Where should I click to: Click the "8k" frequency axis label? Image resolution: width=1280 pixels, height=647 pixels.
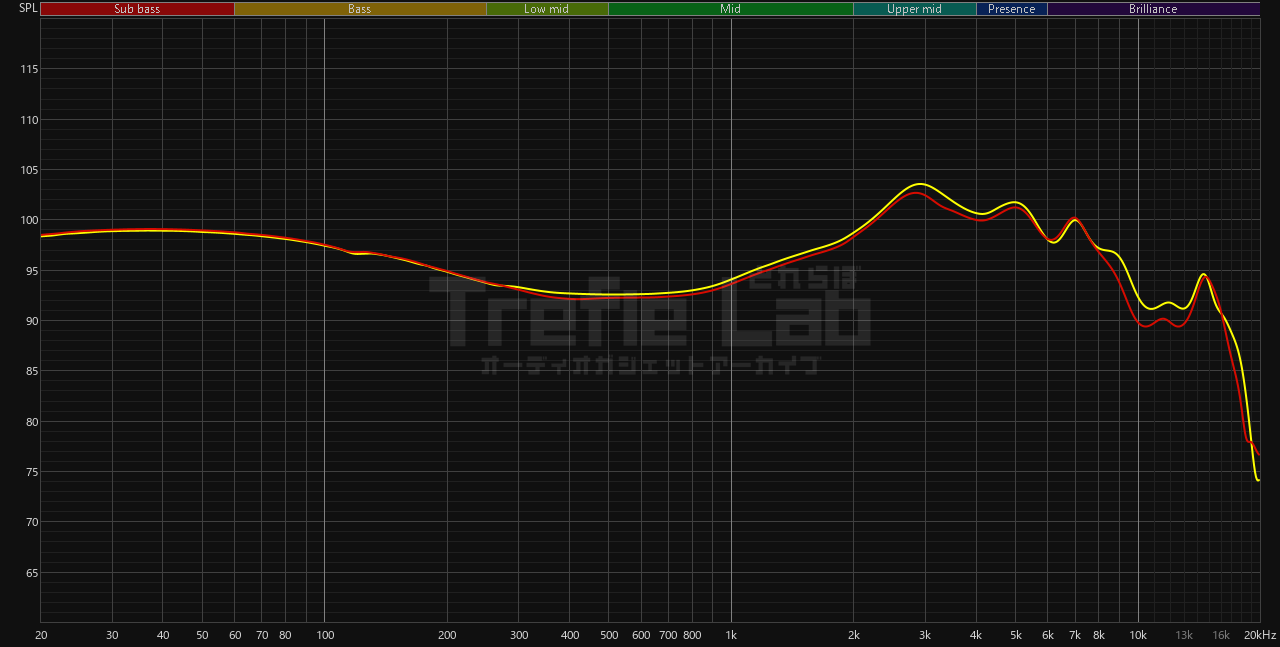tap(1099, 635)
